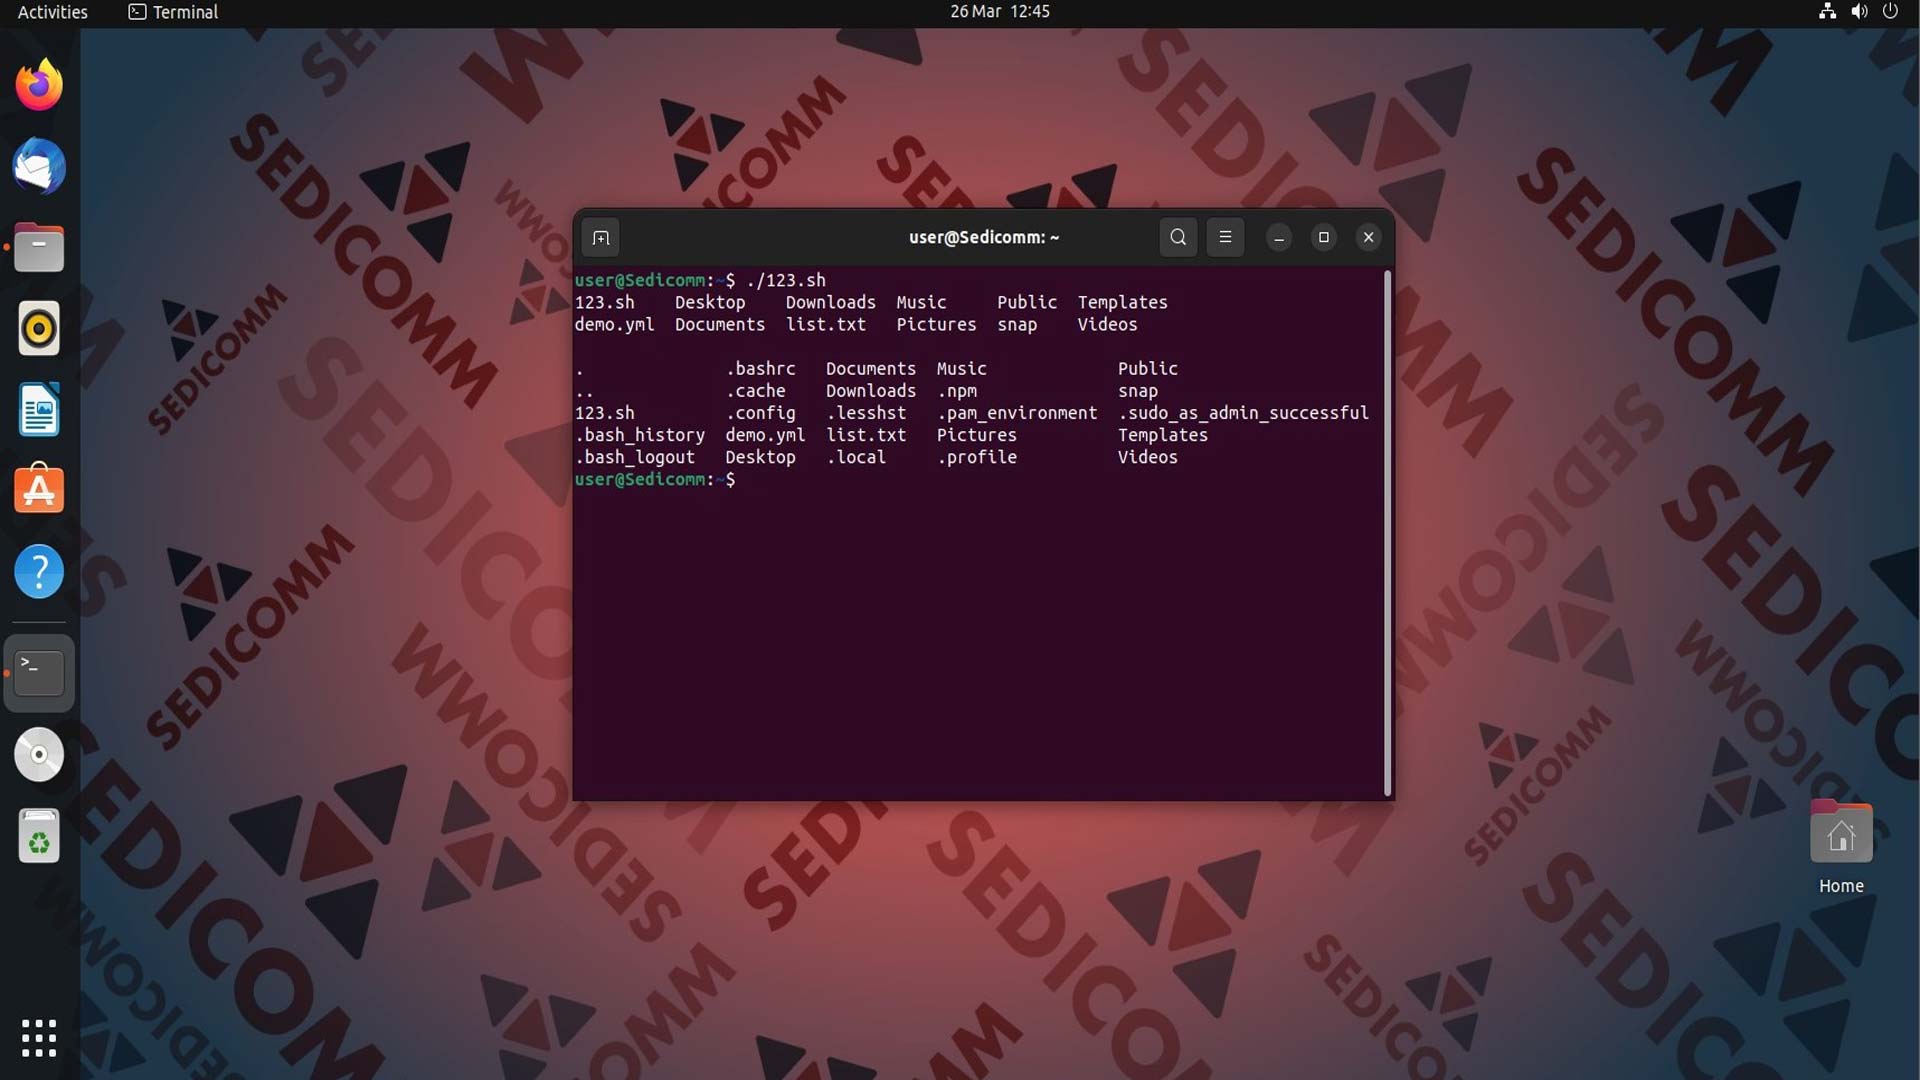Click demo.yml in first listing
The image size is (1920, 1080).
614,325
